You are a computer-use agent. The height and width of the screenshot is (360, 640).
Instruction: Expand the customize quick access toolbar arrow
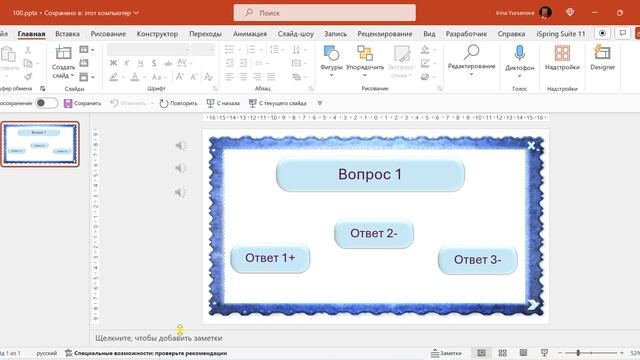[x=320, y=103]
